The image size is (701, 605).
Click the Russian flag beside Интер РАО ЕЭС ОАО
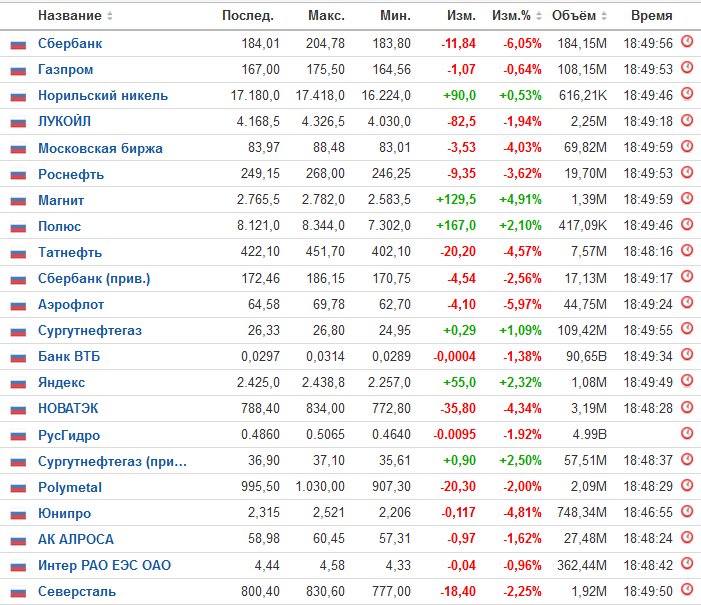[x=18, y=566]
